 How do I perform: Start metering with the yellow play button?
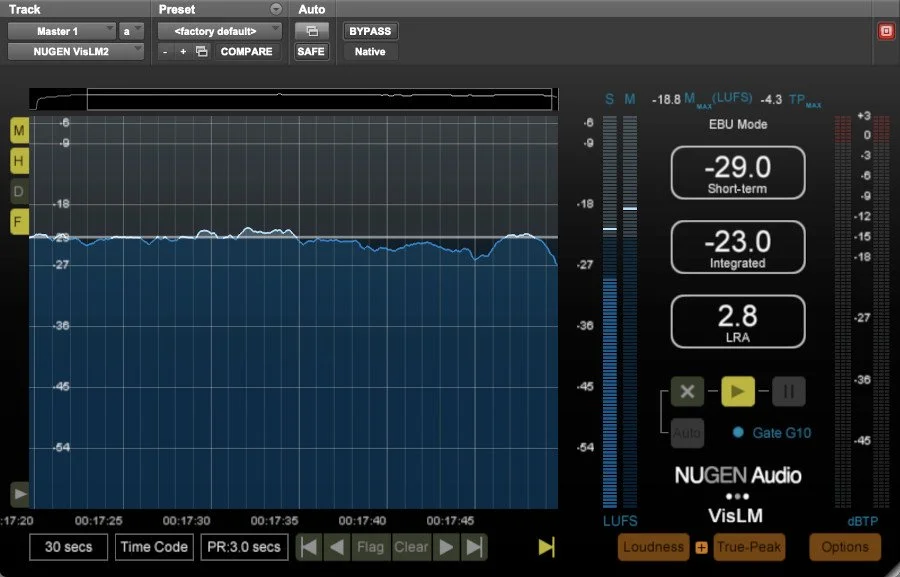[738, 392]
